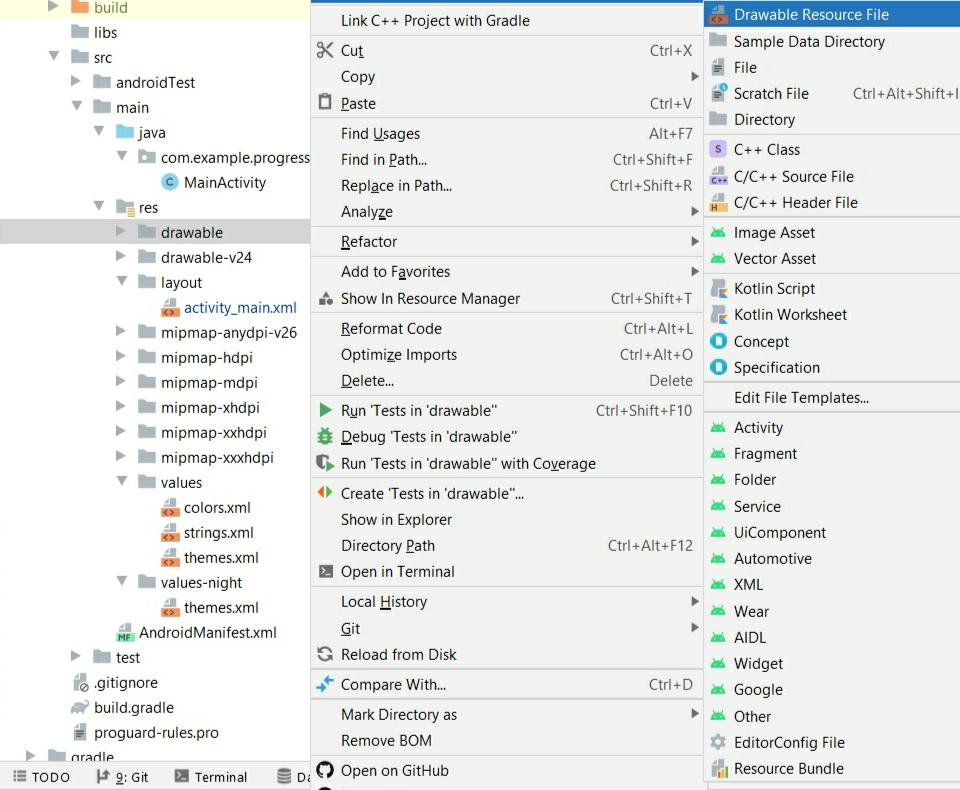960x790 pixels.
Task: Collapse the main folder arrow
Action: coord(77,106)
